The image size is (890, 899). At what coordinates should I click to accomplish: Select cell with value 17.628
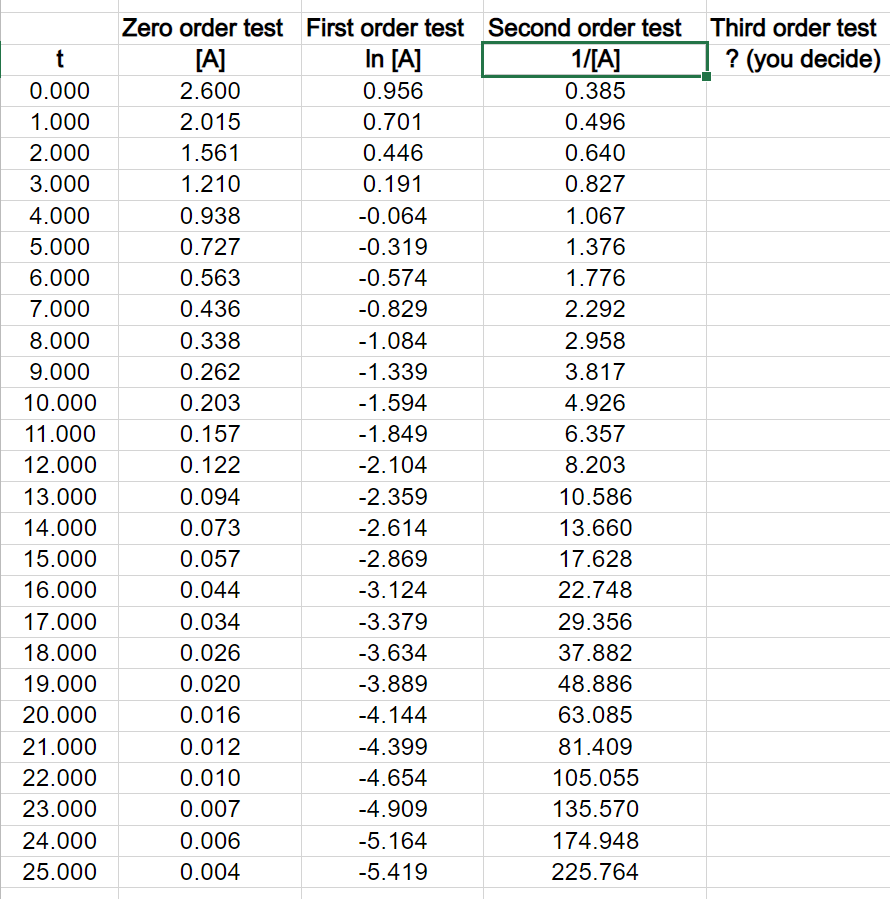pyautogui.click(x=595, y=559)
